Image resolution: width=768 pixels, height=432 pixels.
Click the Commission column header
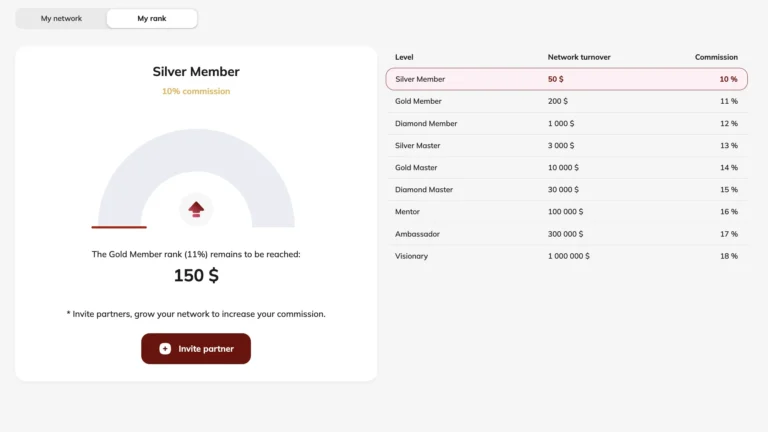[716, 57]
